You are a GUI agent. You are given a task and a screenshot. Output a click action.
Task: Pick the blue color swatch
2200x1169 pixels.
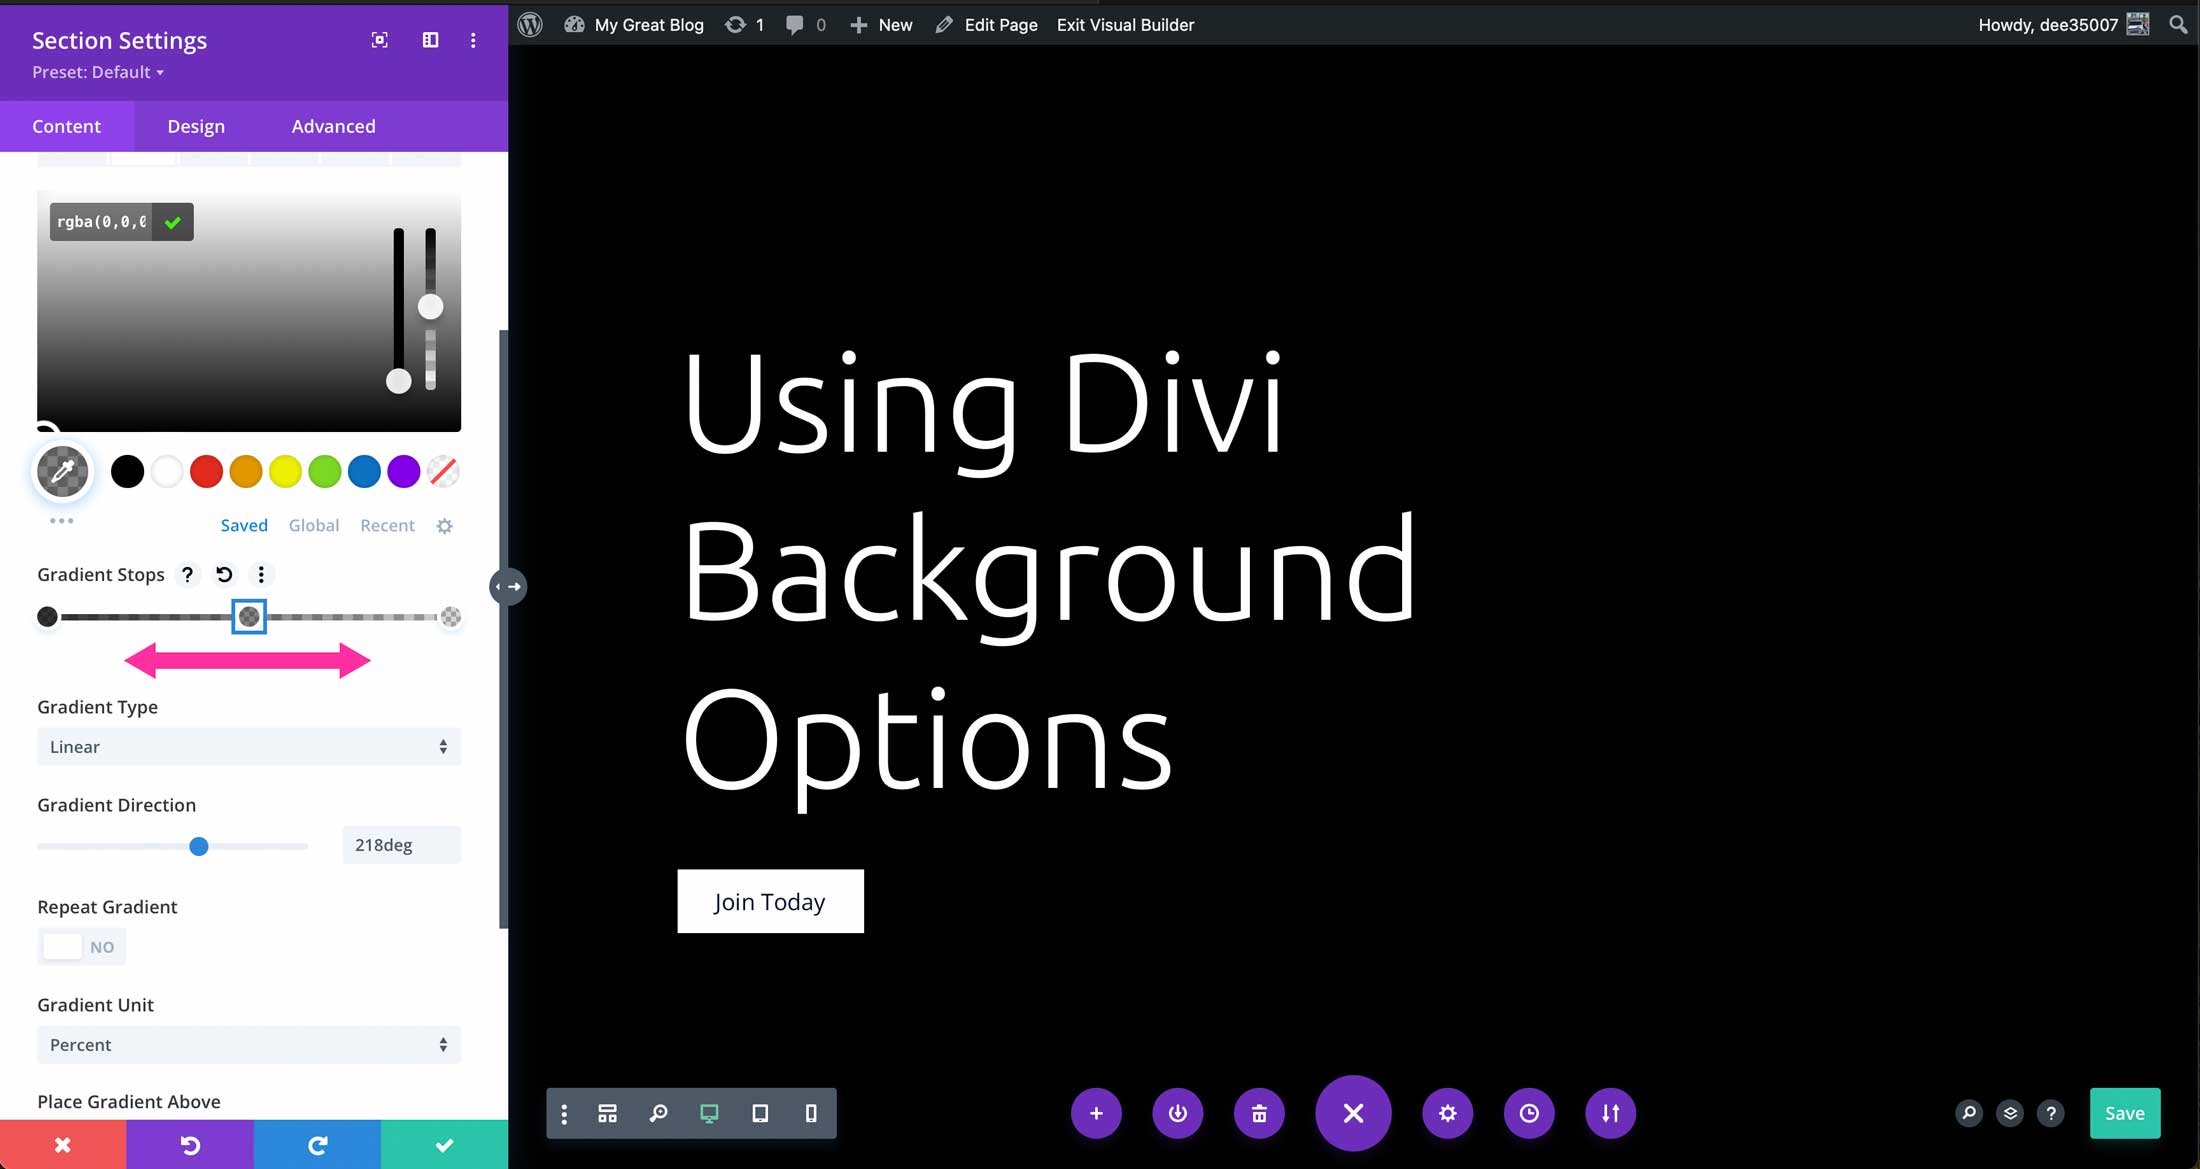pyautogui.click(x=364, y=471)
